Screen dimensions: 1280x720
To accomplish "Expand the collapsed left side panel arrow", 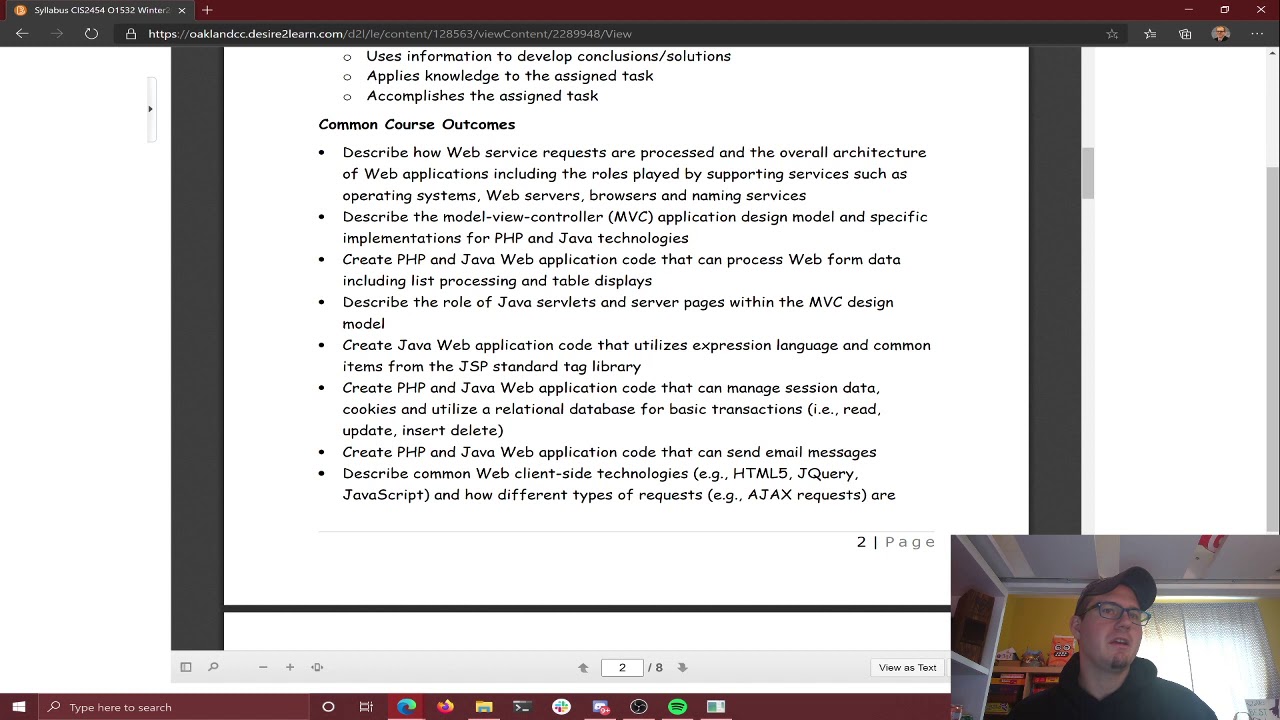I will pyautogui.click(x=150, y=109).
